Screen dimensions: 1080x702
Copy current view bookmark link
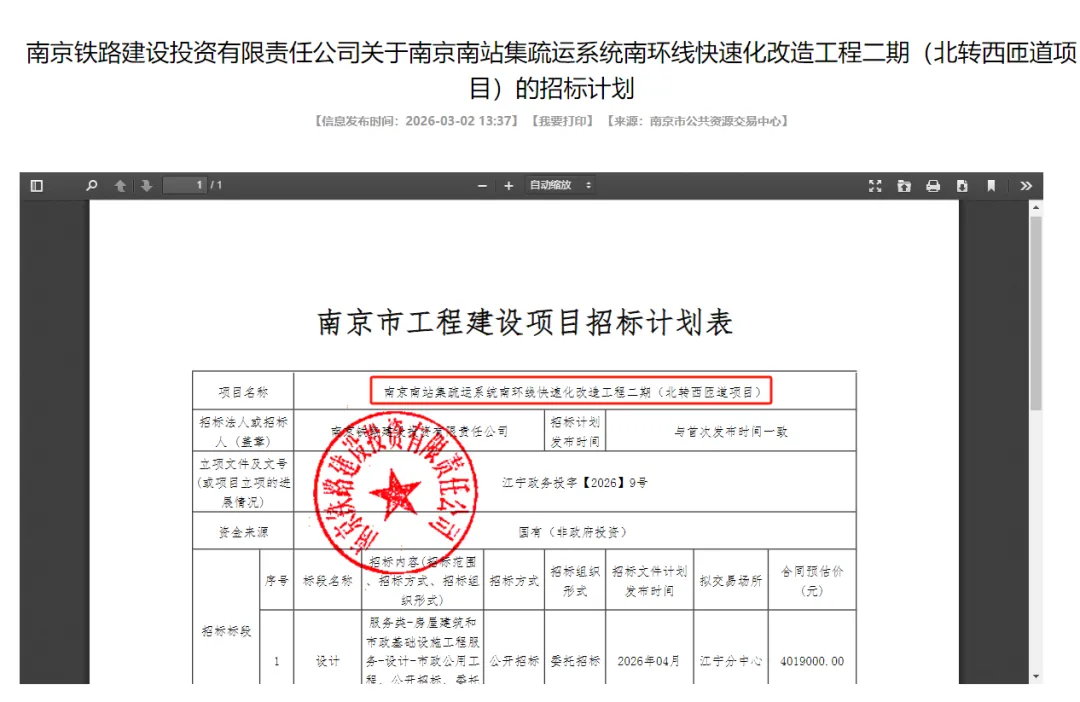coord(991,186)
